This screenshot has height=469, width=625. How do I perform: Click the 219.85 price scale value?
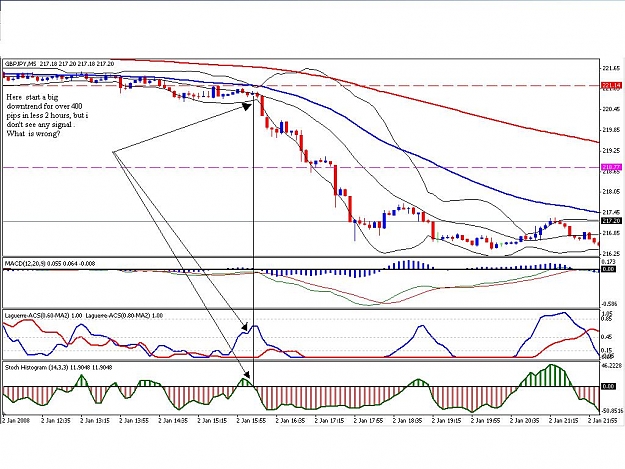coord(612,130)
